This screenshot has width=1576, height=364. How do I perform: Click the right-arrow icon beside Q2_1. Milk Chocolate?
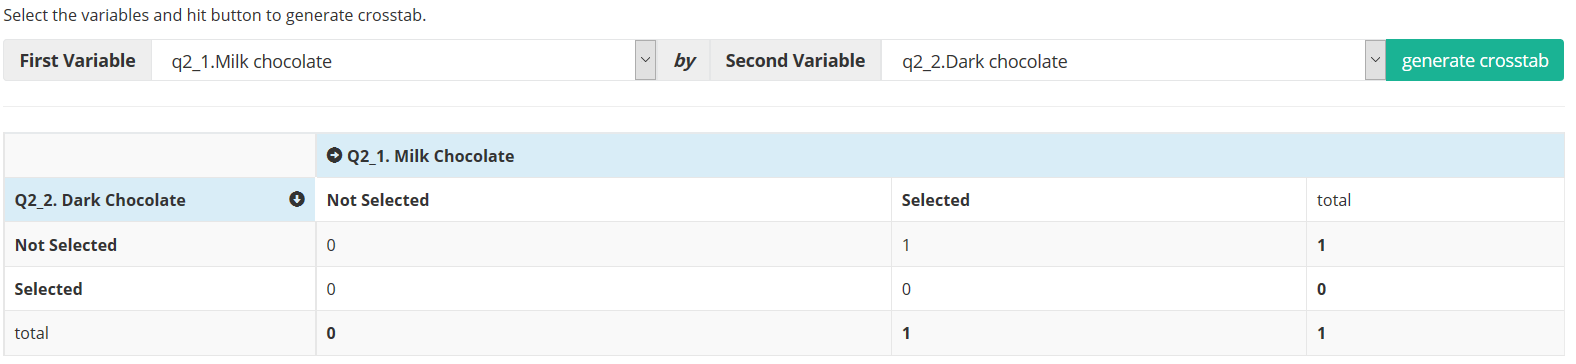[x=335, y=155]
